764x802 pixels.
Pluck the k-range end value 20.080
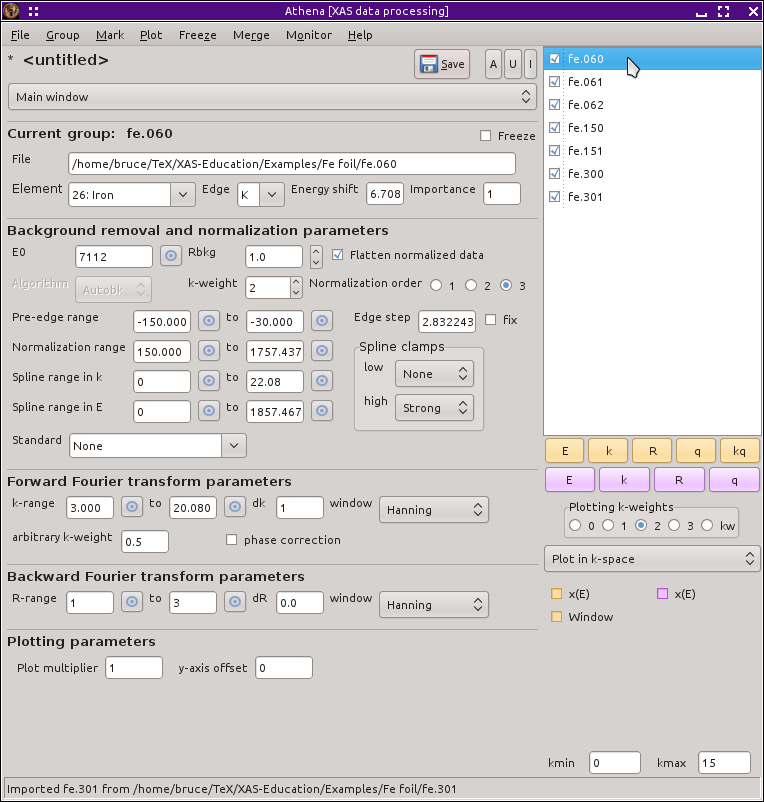(x=235, y=507)
